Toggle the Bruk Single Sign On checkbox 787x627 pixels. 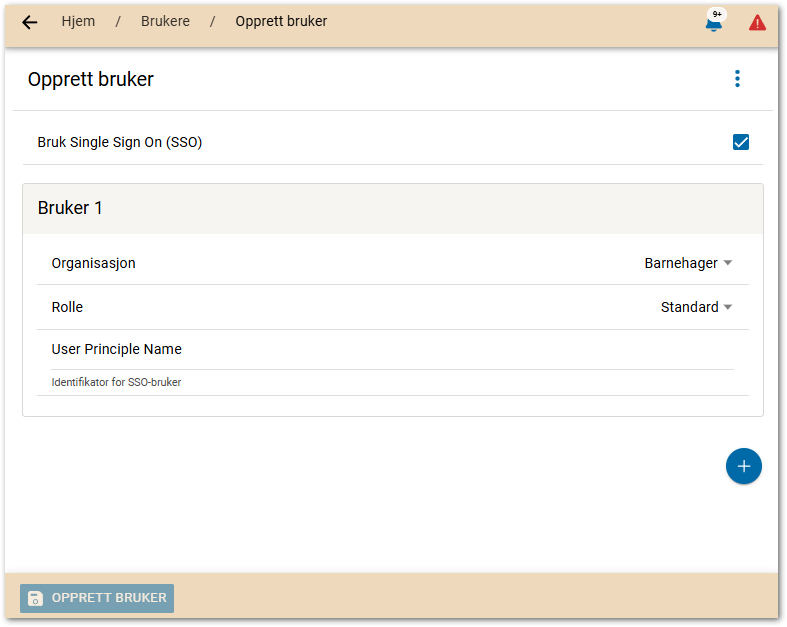741,142
